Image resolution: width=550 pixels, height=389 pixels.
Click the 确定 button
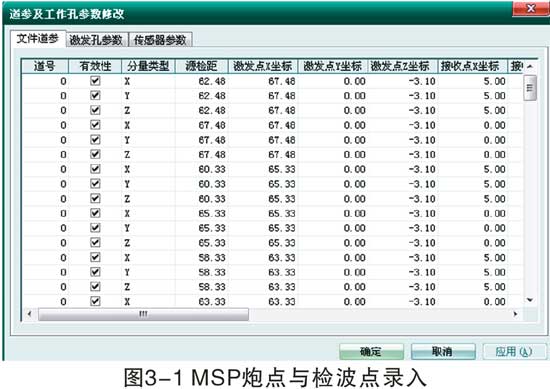[x=371, y=351]
